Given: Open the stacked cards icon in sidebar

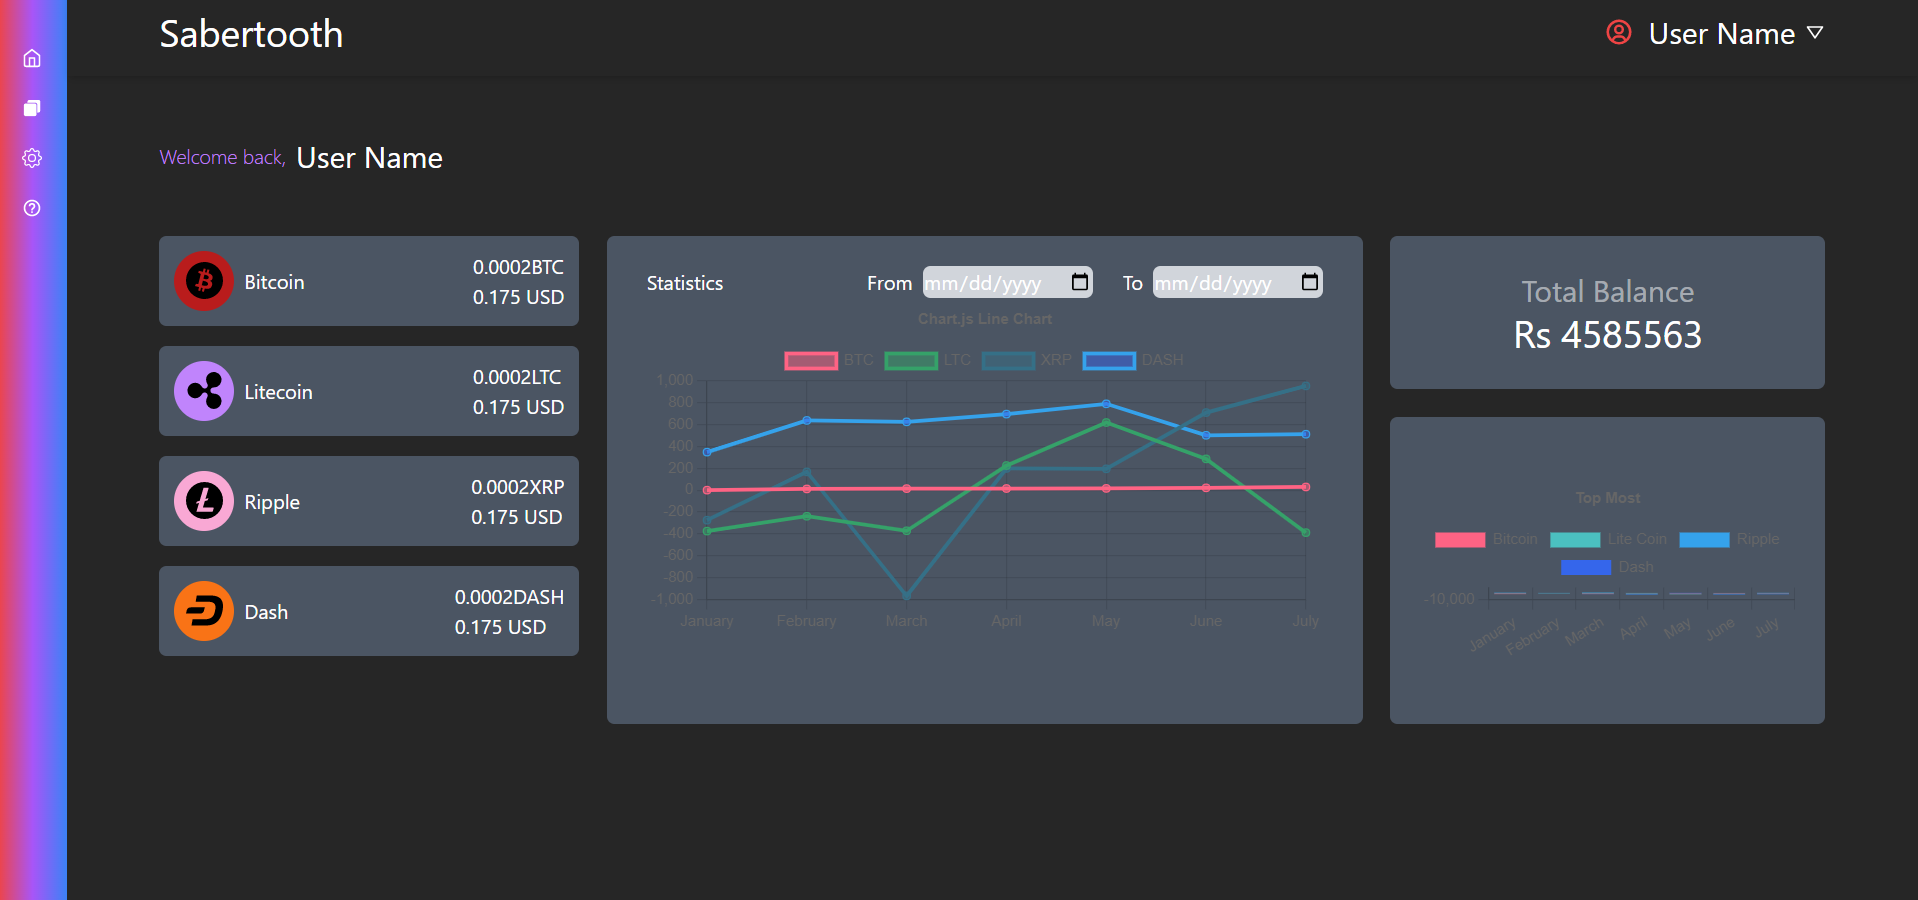Looking at the screenshot, I should point(32,108).
